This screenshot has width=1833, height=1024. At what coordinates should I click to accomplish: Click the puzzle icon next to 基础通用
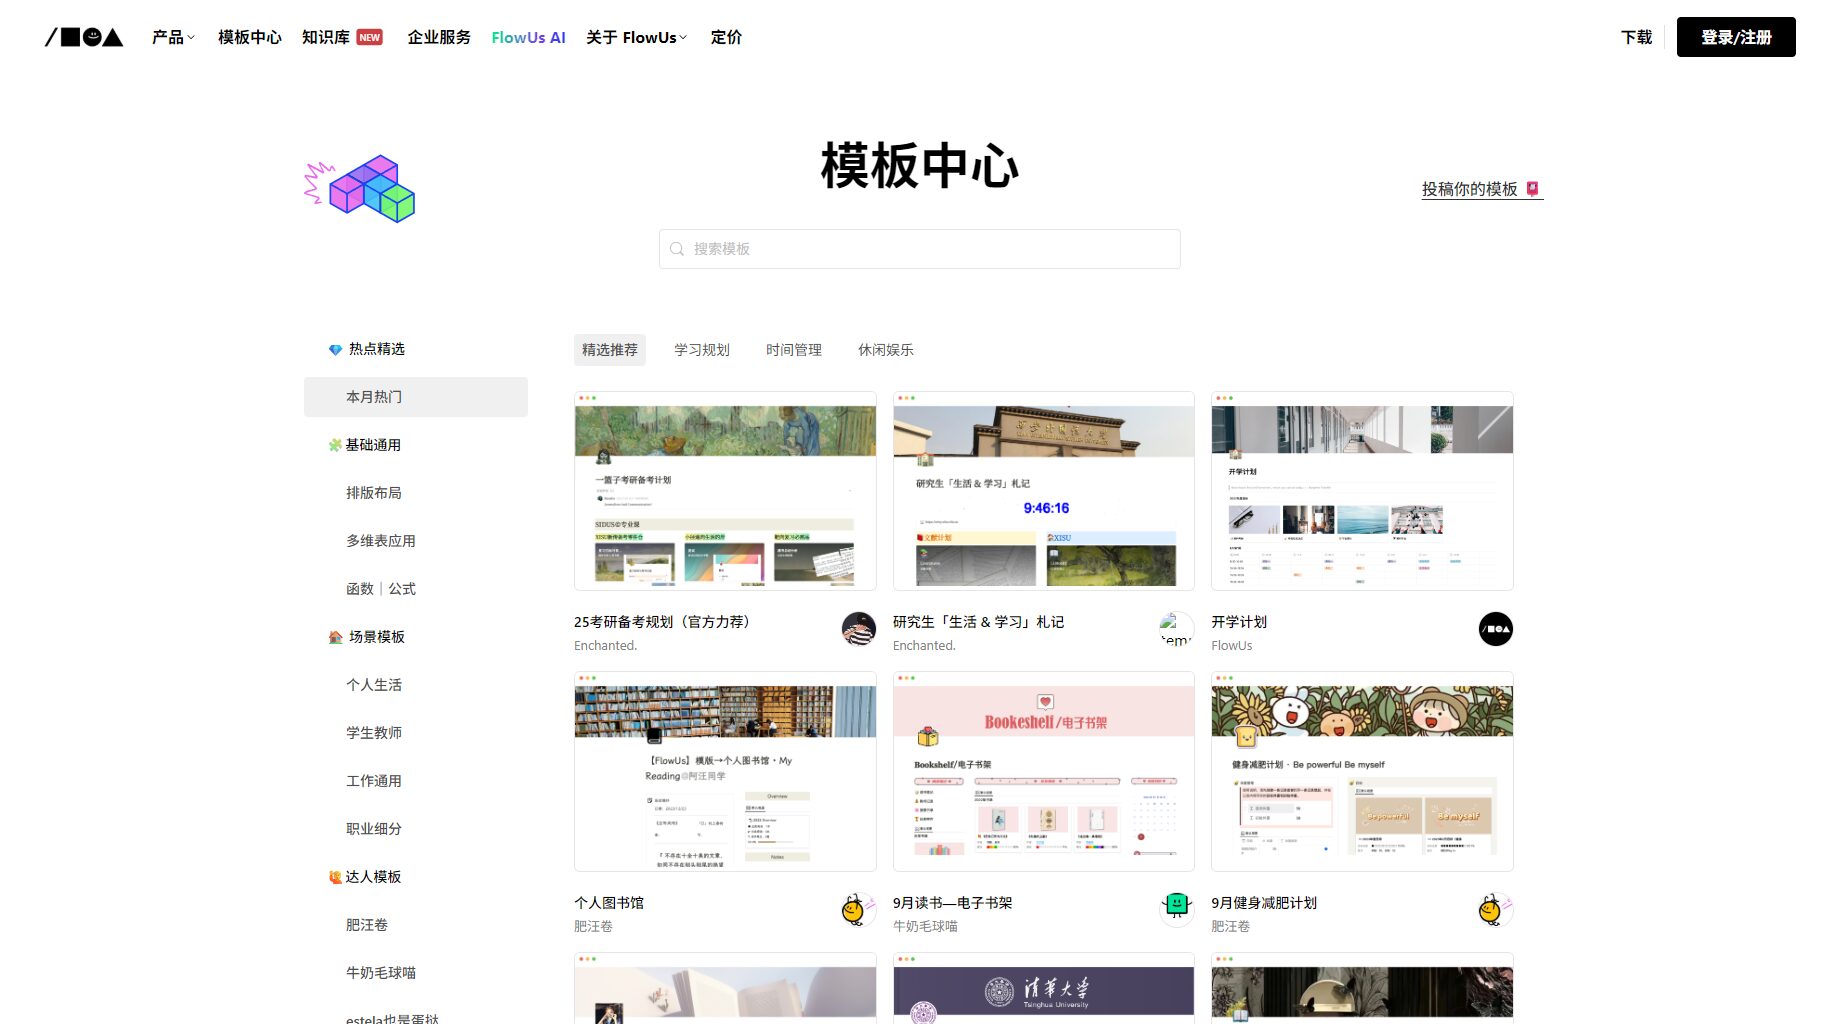click(x=334, y=444)
